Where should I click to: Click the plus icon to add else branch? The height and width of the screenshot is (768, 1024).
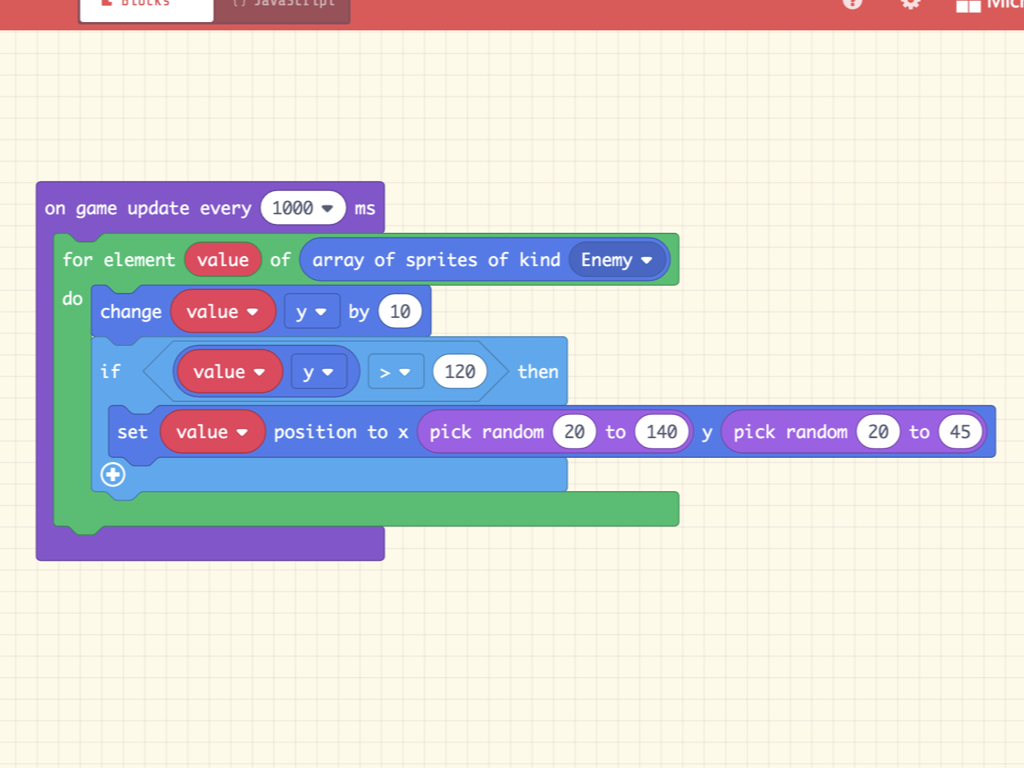[113, 475]
